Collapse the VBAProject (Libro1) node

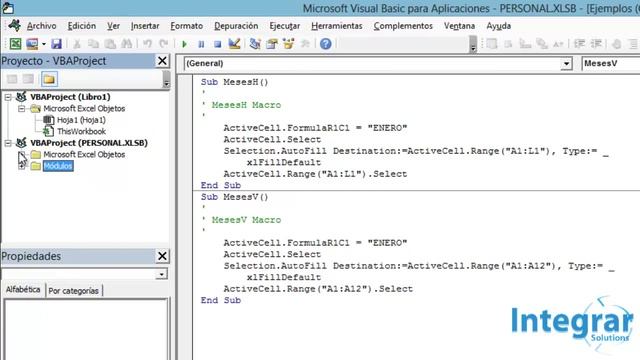pos(8,97)
